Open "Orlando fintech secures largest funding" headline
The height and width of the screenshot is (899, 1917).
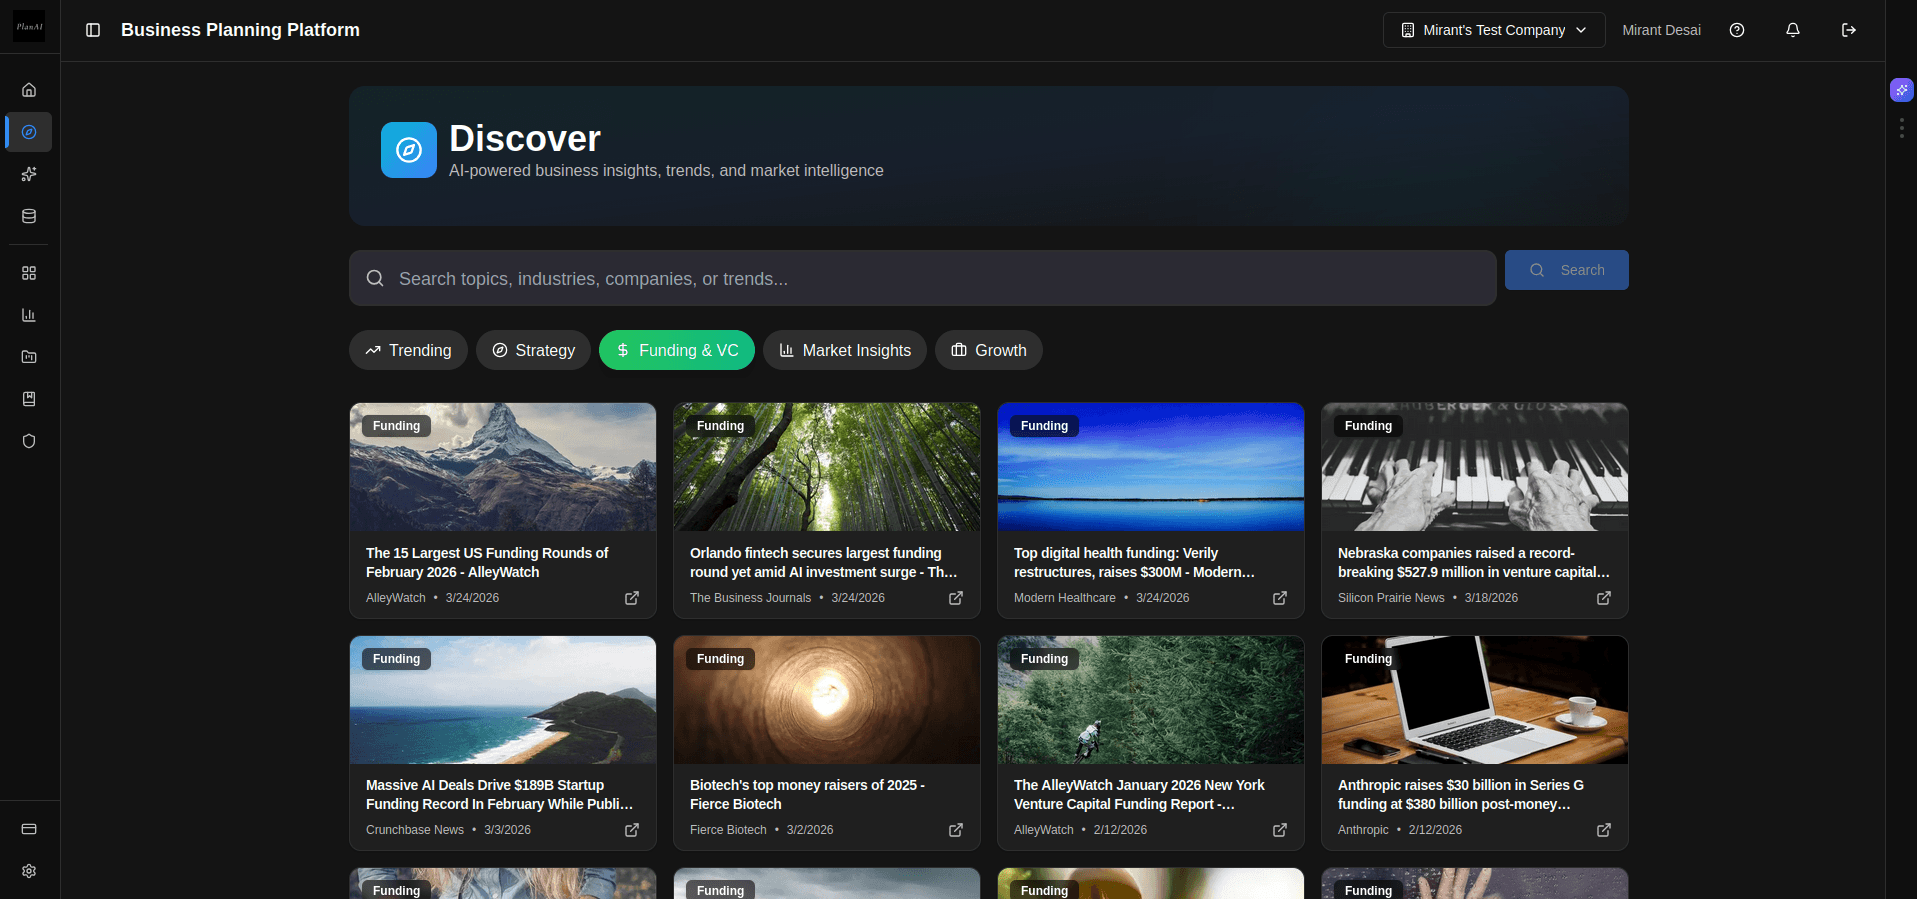(x=824, y=562)
